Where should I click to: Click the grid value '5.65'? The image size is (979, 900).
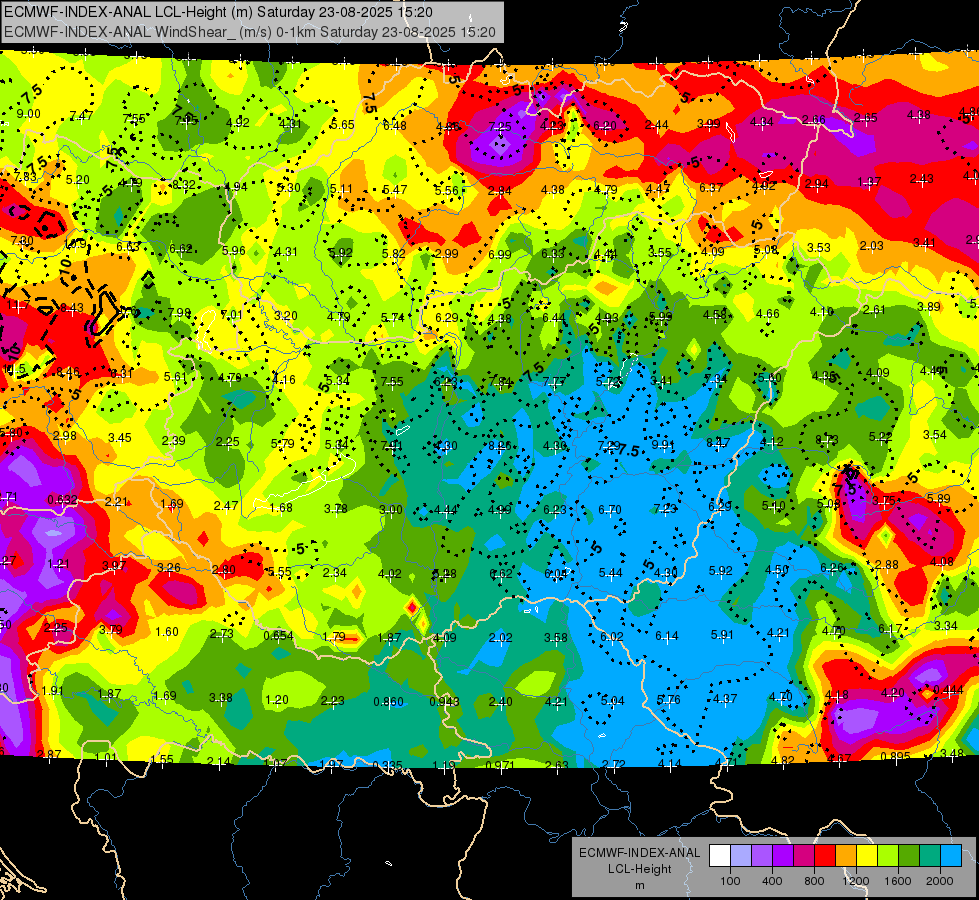(342, 125)
